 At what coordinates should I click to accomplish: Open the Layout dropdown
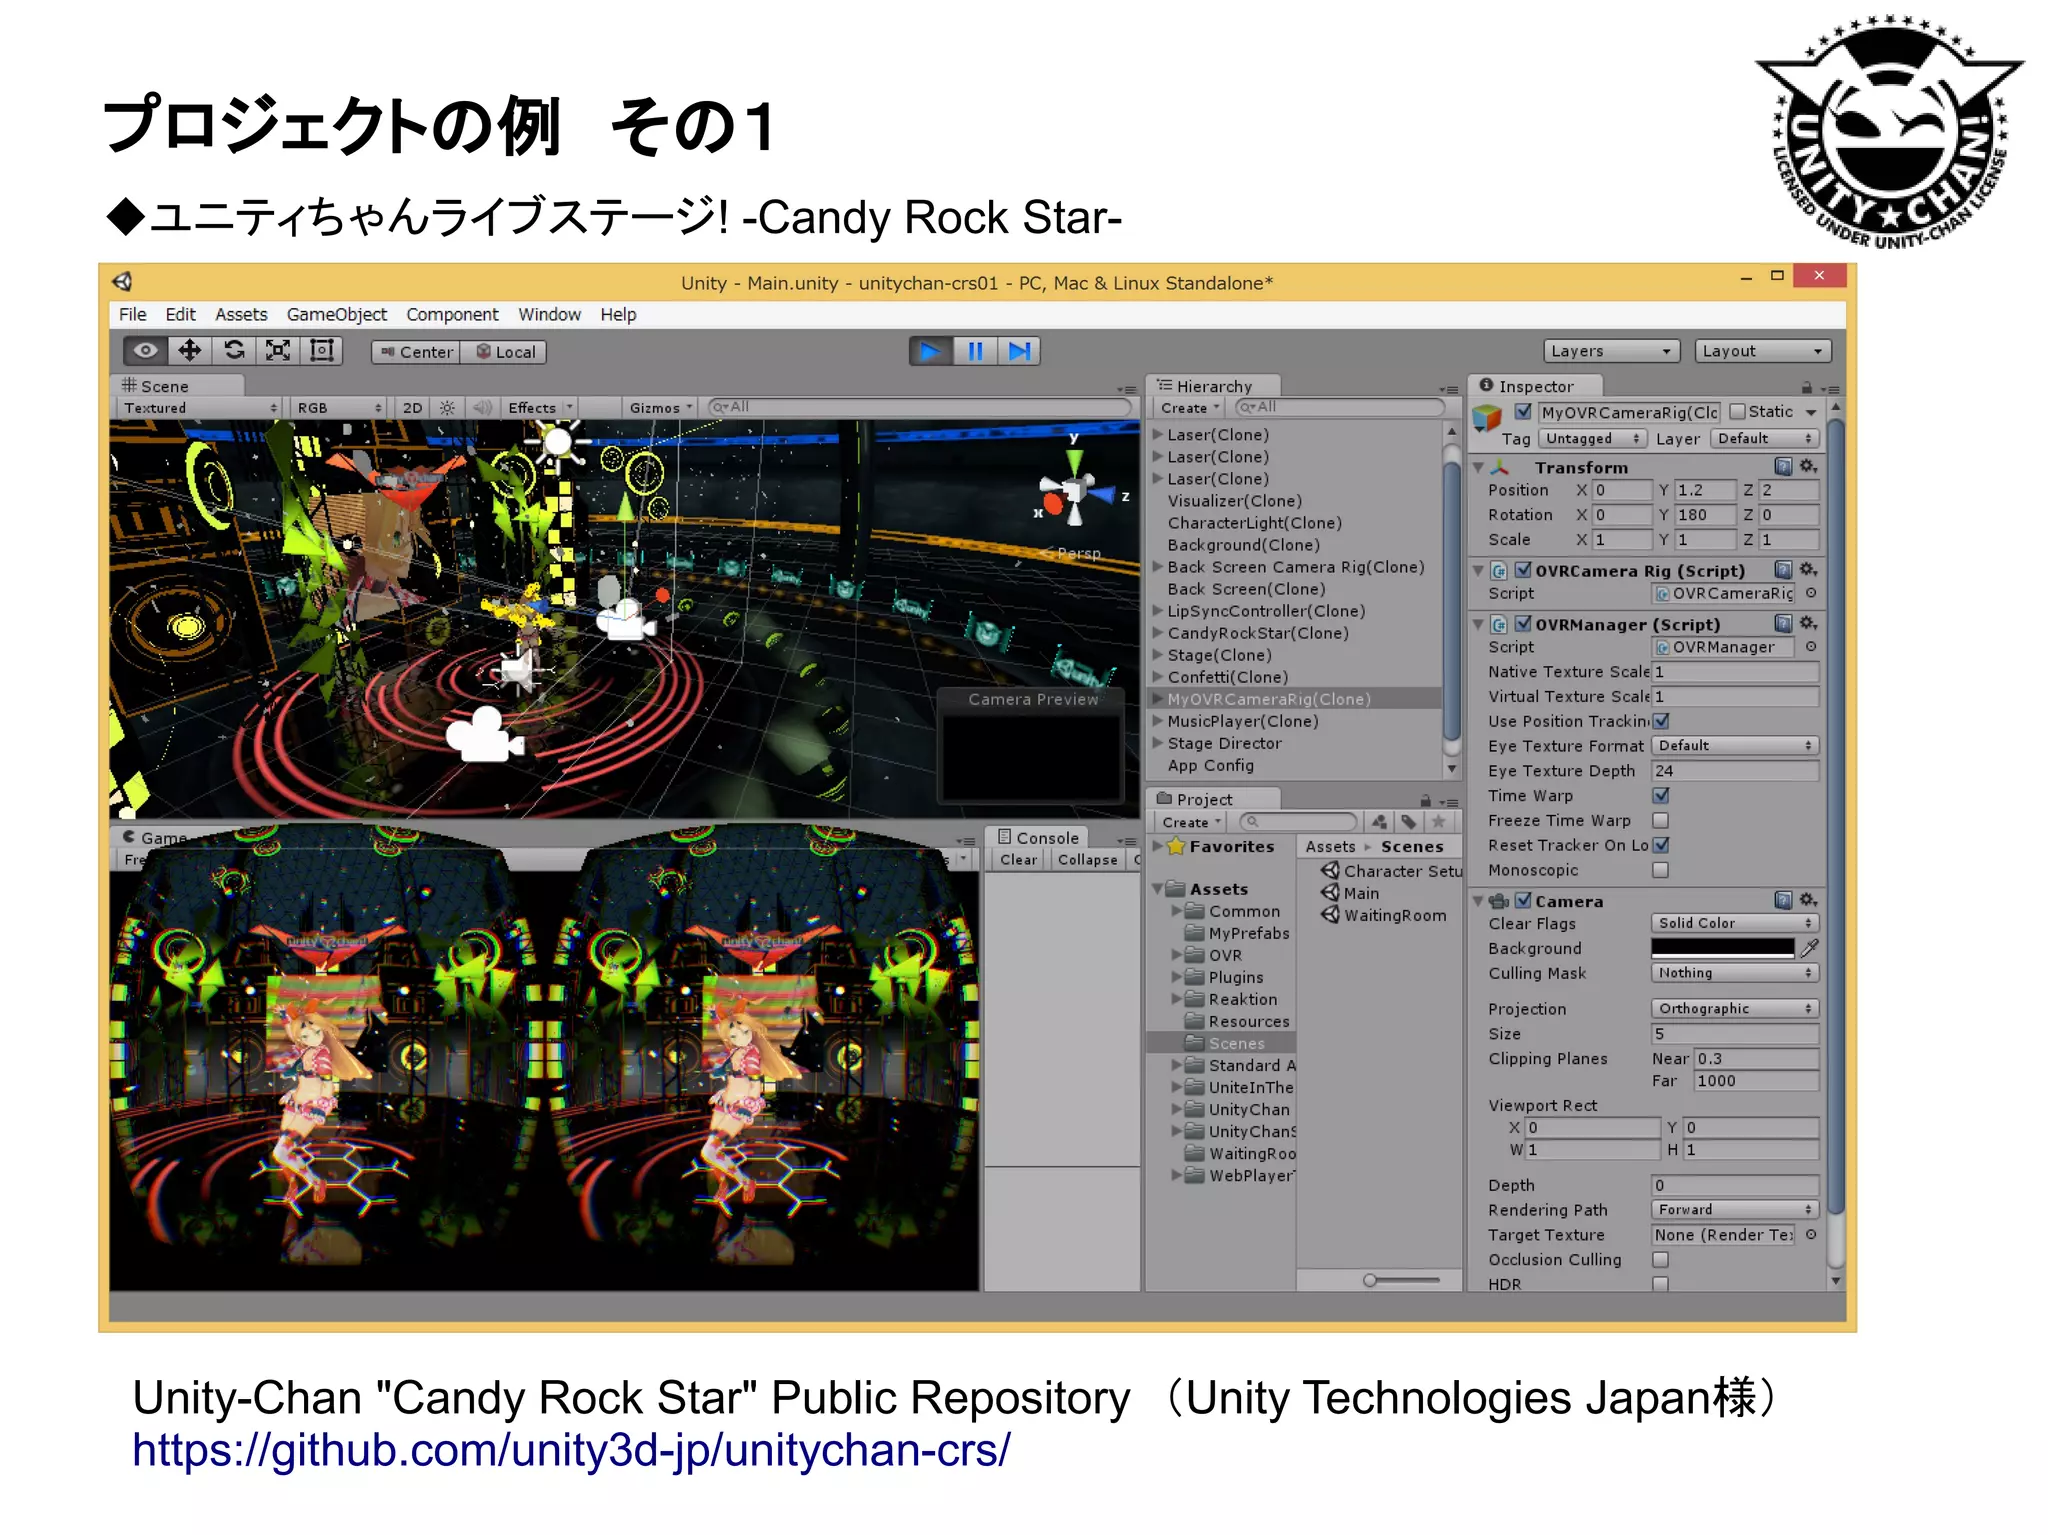click(x=1763, y=351)
